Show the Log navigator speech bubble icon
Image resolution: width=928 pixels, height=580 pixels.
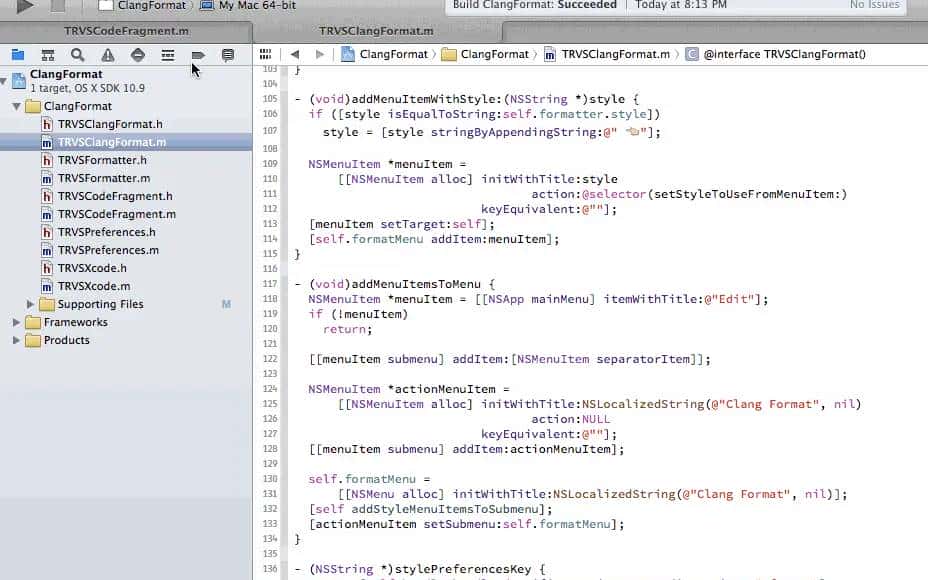[228, 55]
